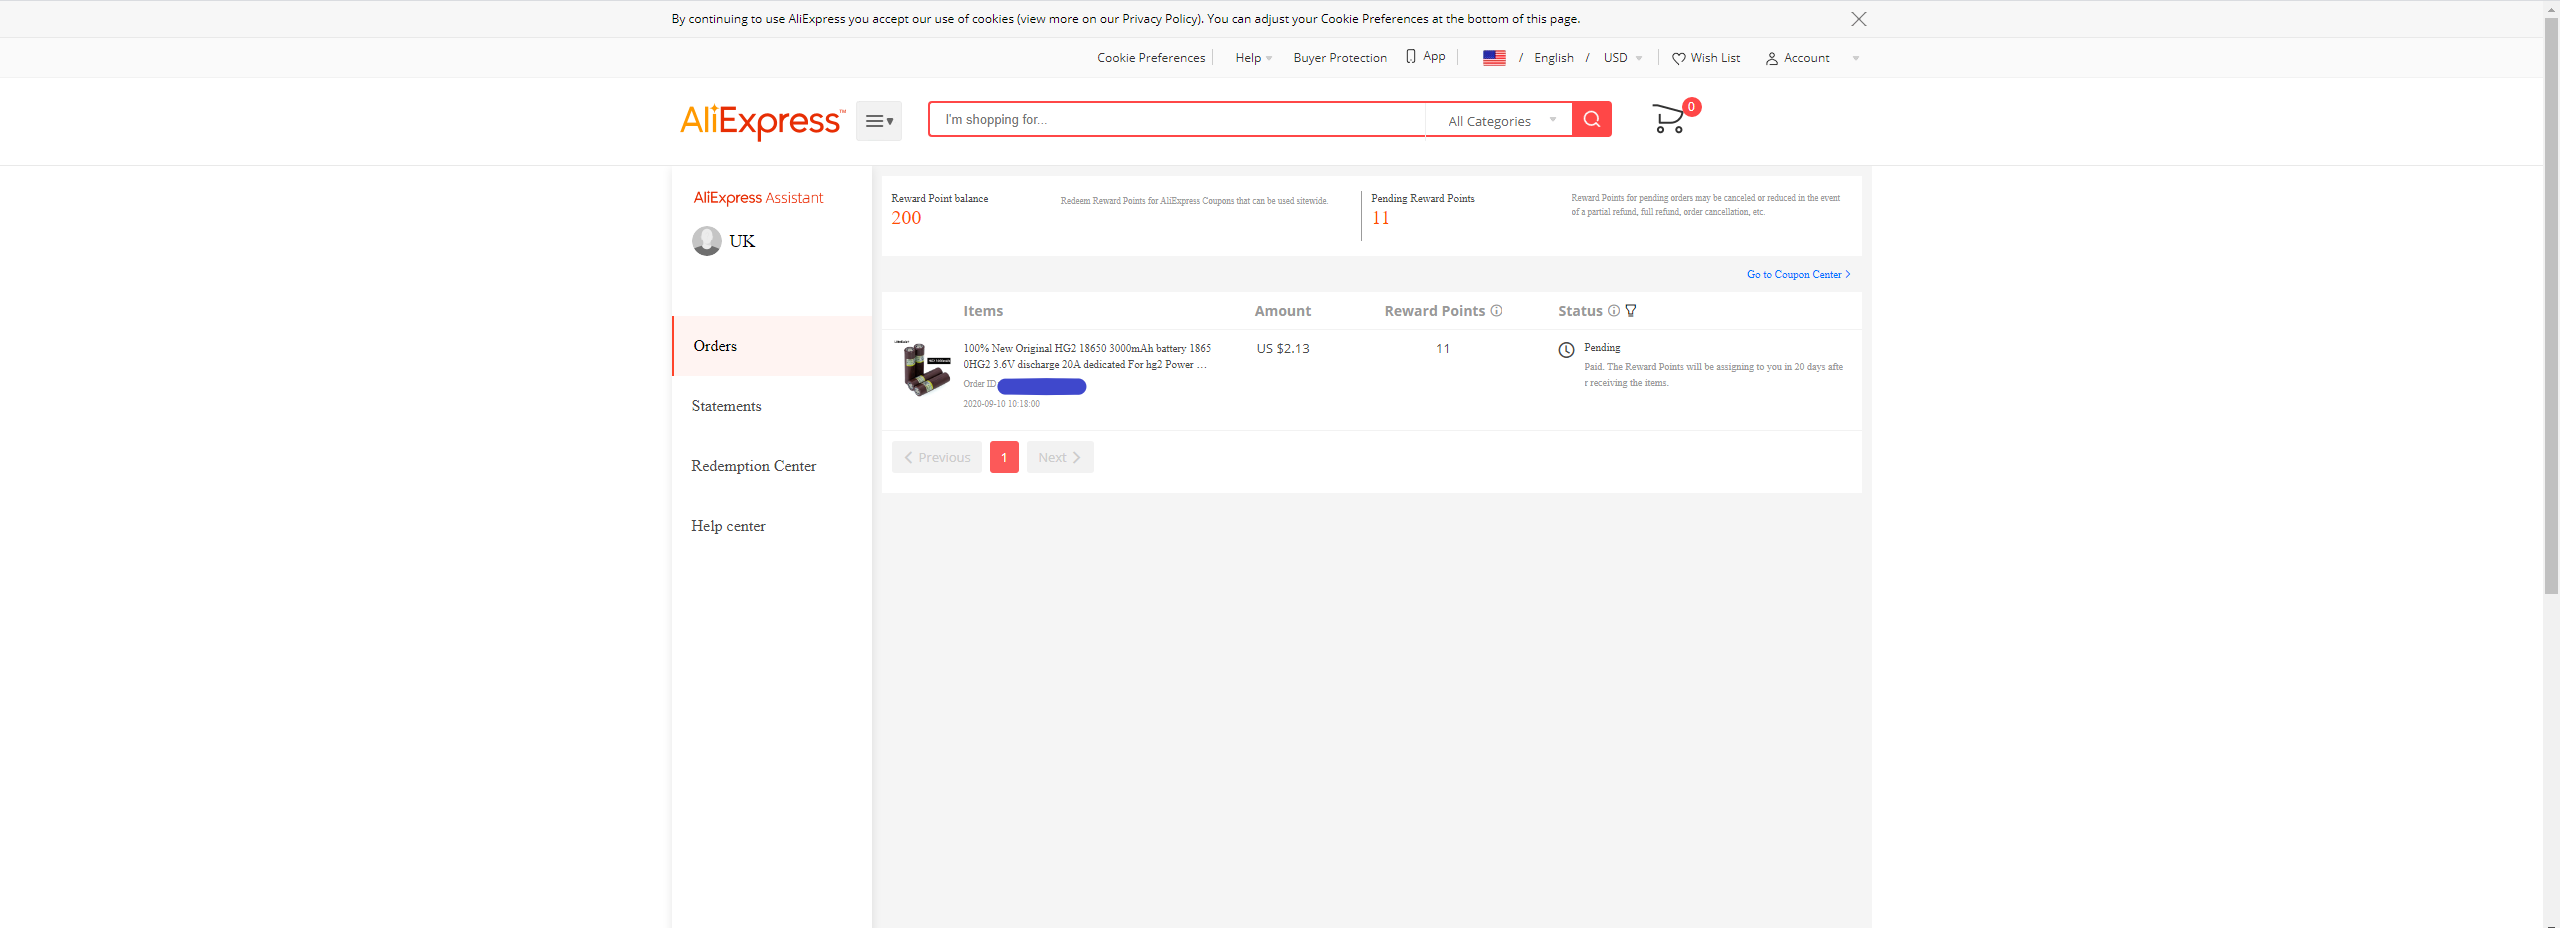Focus the 'I'm shopping for...' search field
2560x928 pixels.
[x=1177, y=119]
